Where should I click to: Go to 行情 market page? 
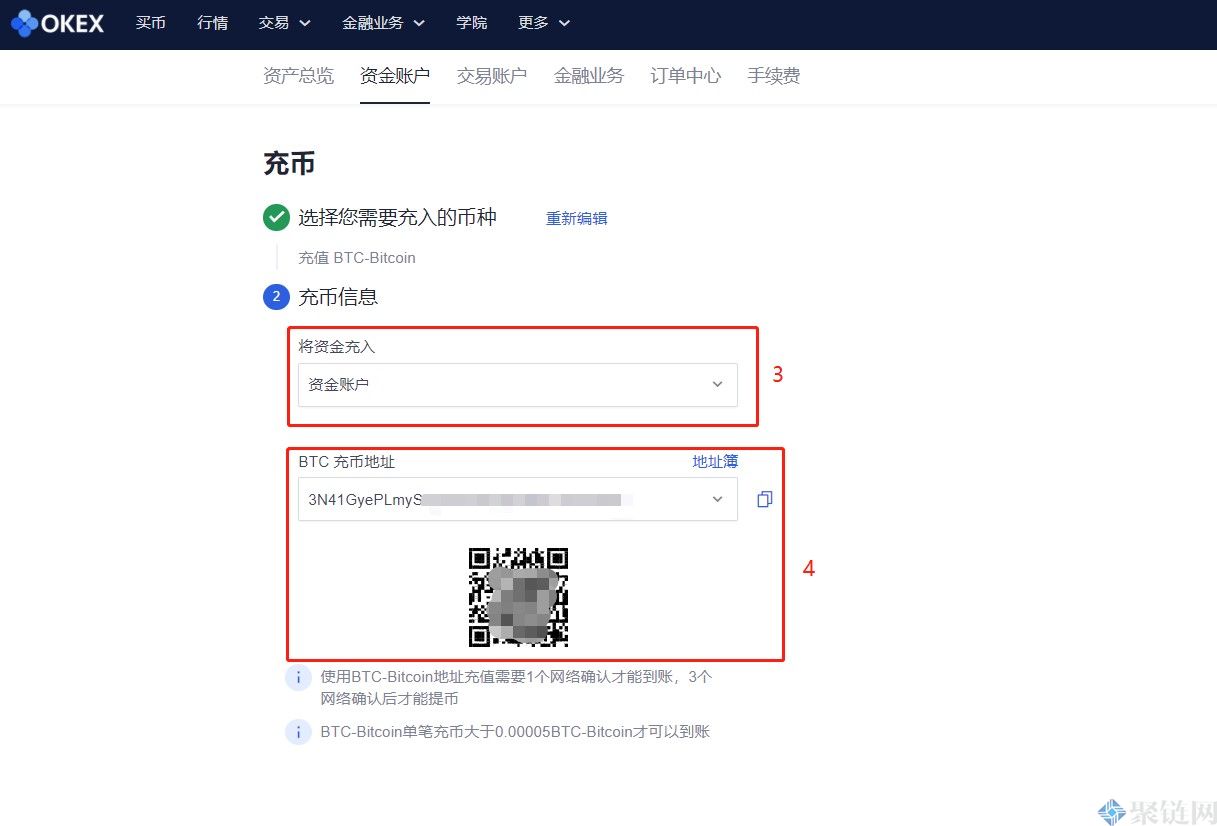click(x=213, y=23)
